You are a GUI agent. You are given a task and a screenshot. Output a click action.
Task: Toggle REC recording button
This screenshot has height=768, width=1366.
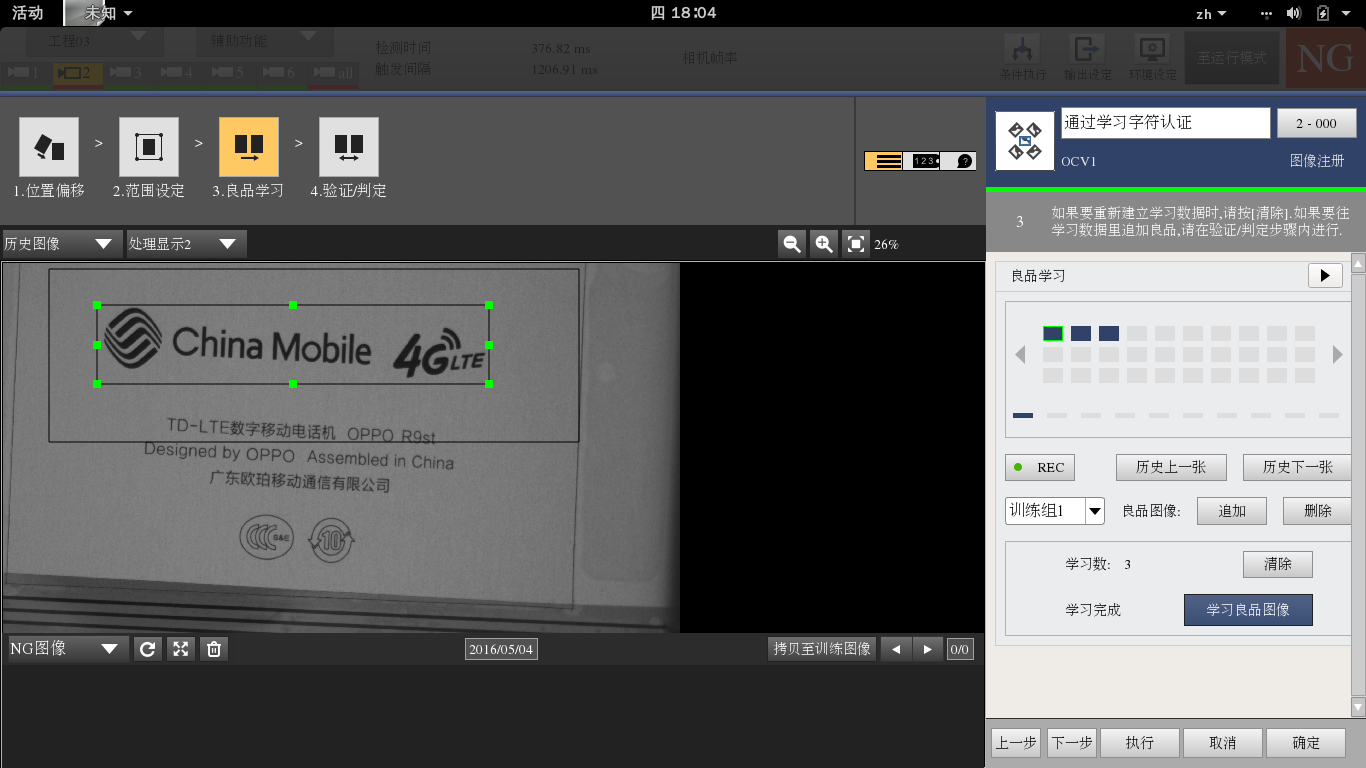click(1039, 467)
